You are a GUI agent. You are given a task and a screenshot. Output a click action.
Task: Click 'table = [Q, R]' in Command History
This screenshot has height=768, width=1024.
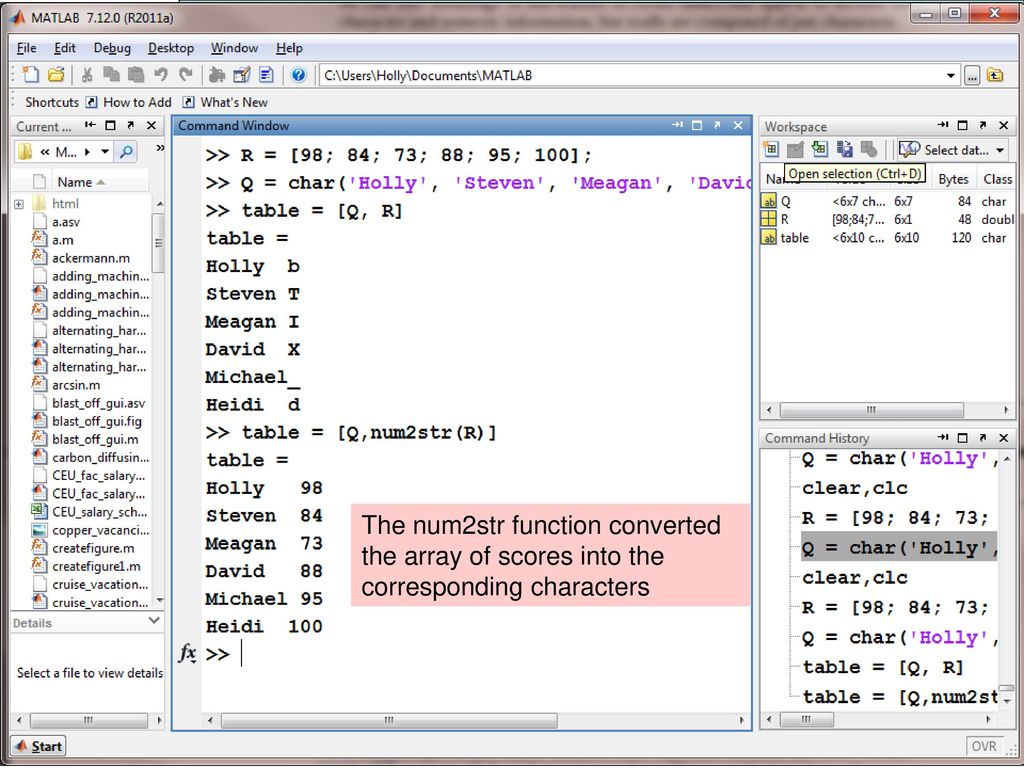tap(882, 667)
